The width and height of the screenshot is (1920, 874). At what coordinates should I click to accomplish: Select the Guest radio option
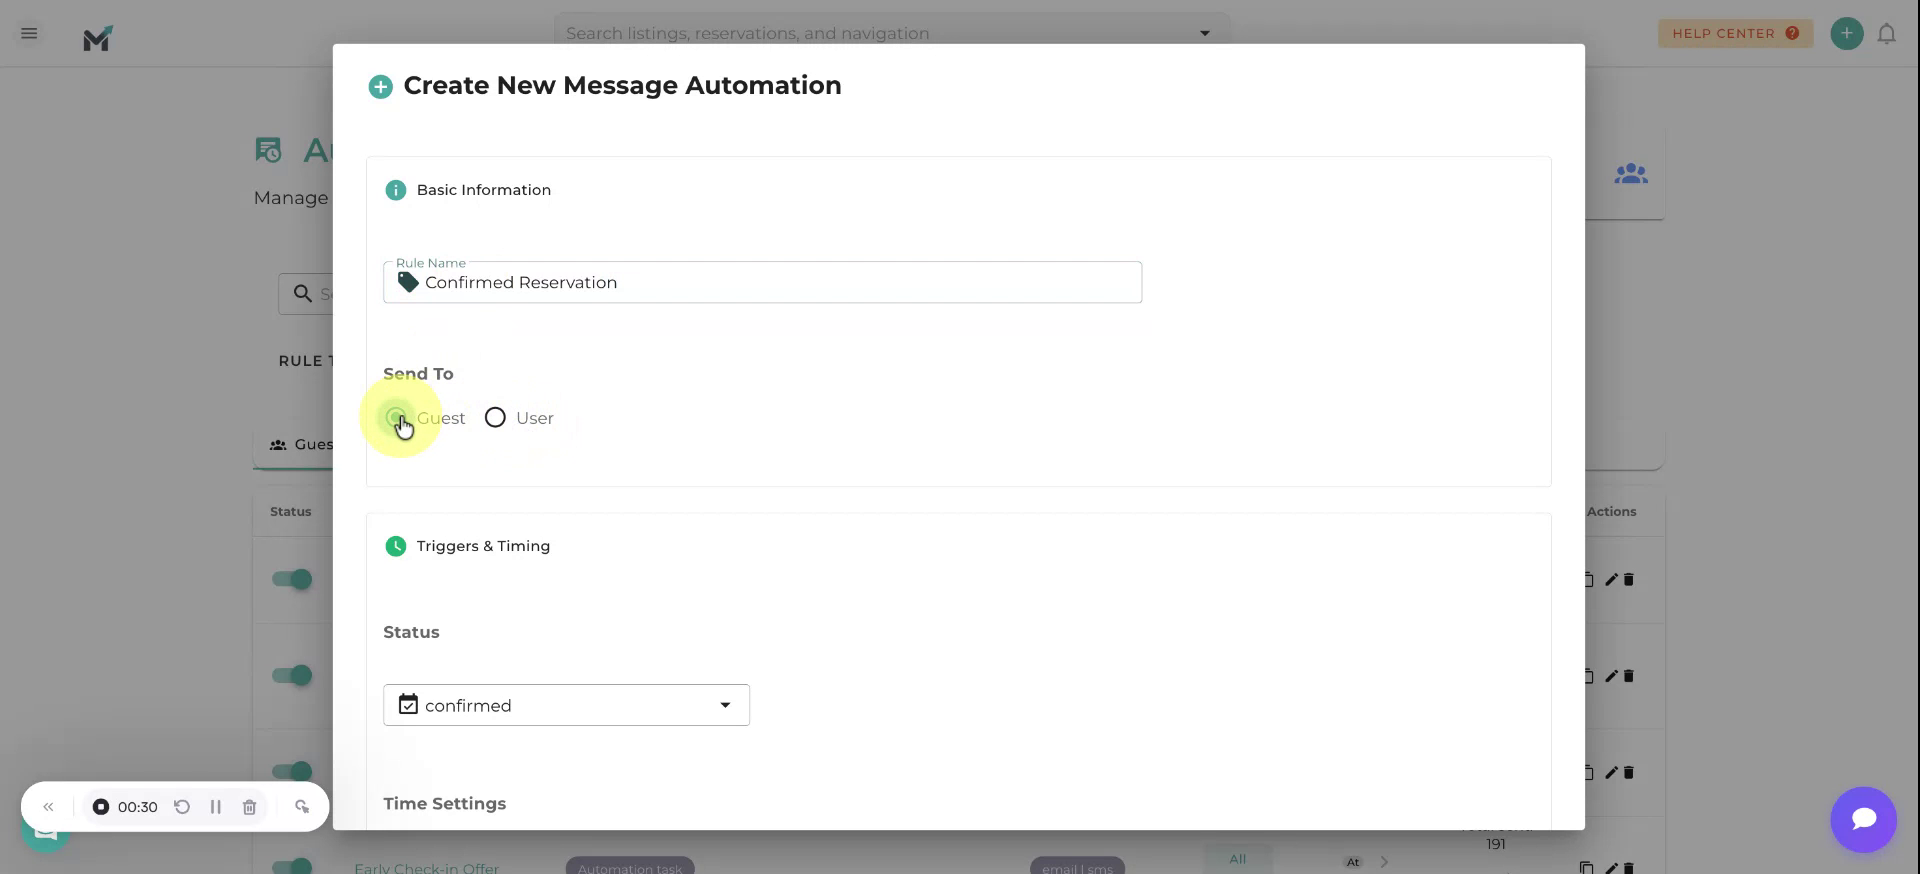pyautogui.click(x=396, y=417)
